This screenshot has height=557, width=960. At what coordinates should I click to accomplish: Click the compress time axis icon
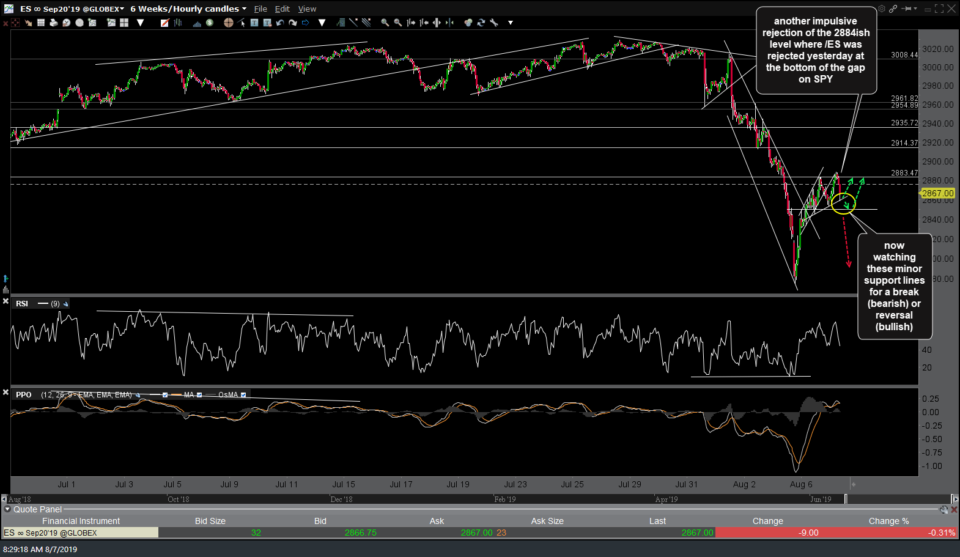(x=449, y=23)
